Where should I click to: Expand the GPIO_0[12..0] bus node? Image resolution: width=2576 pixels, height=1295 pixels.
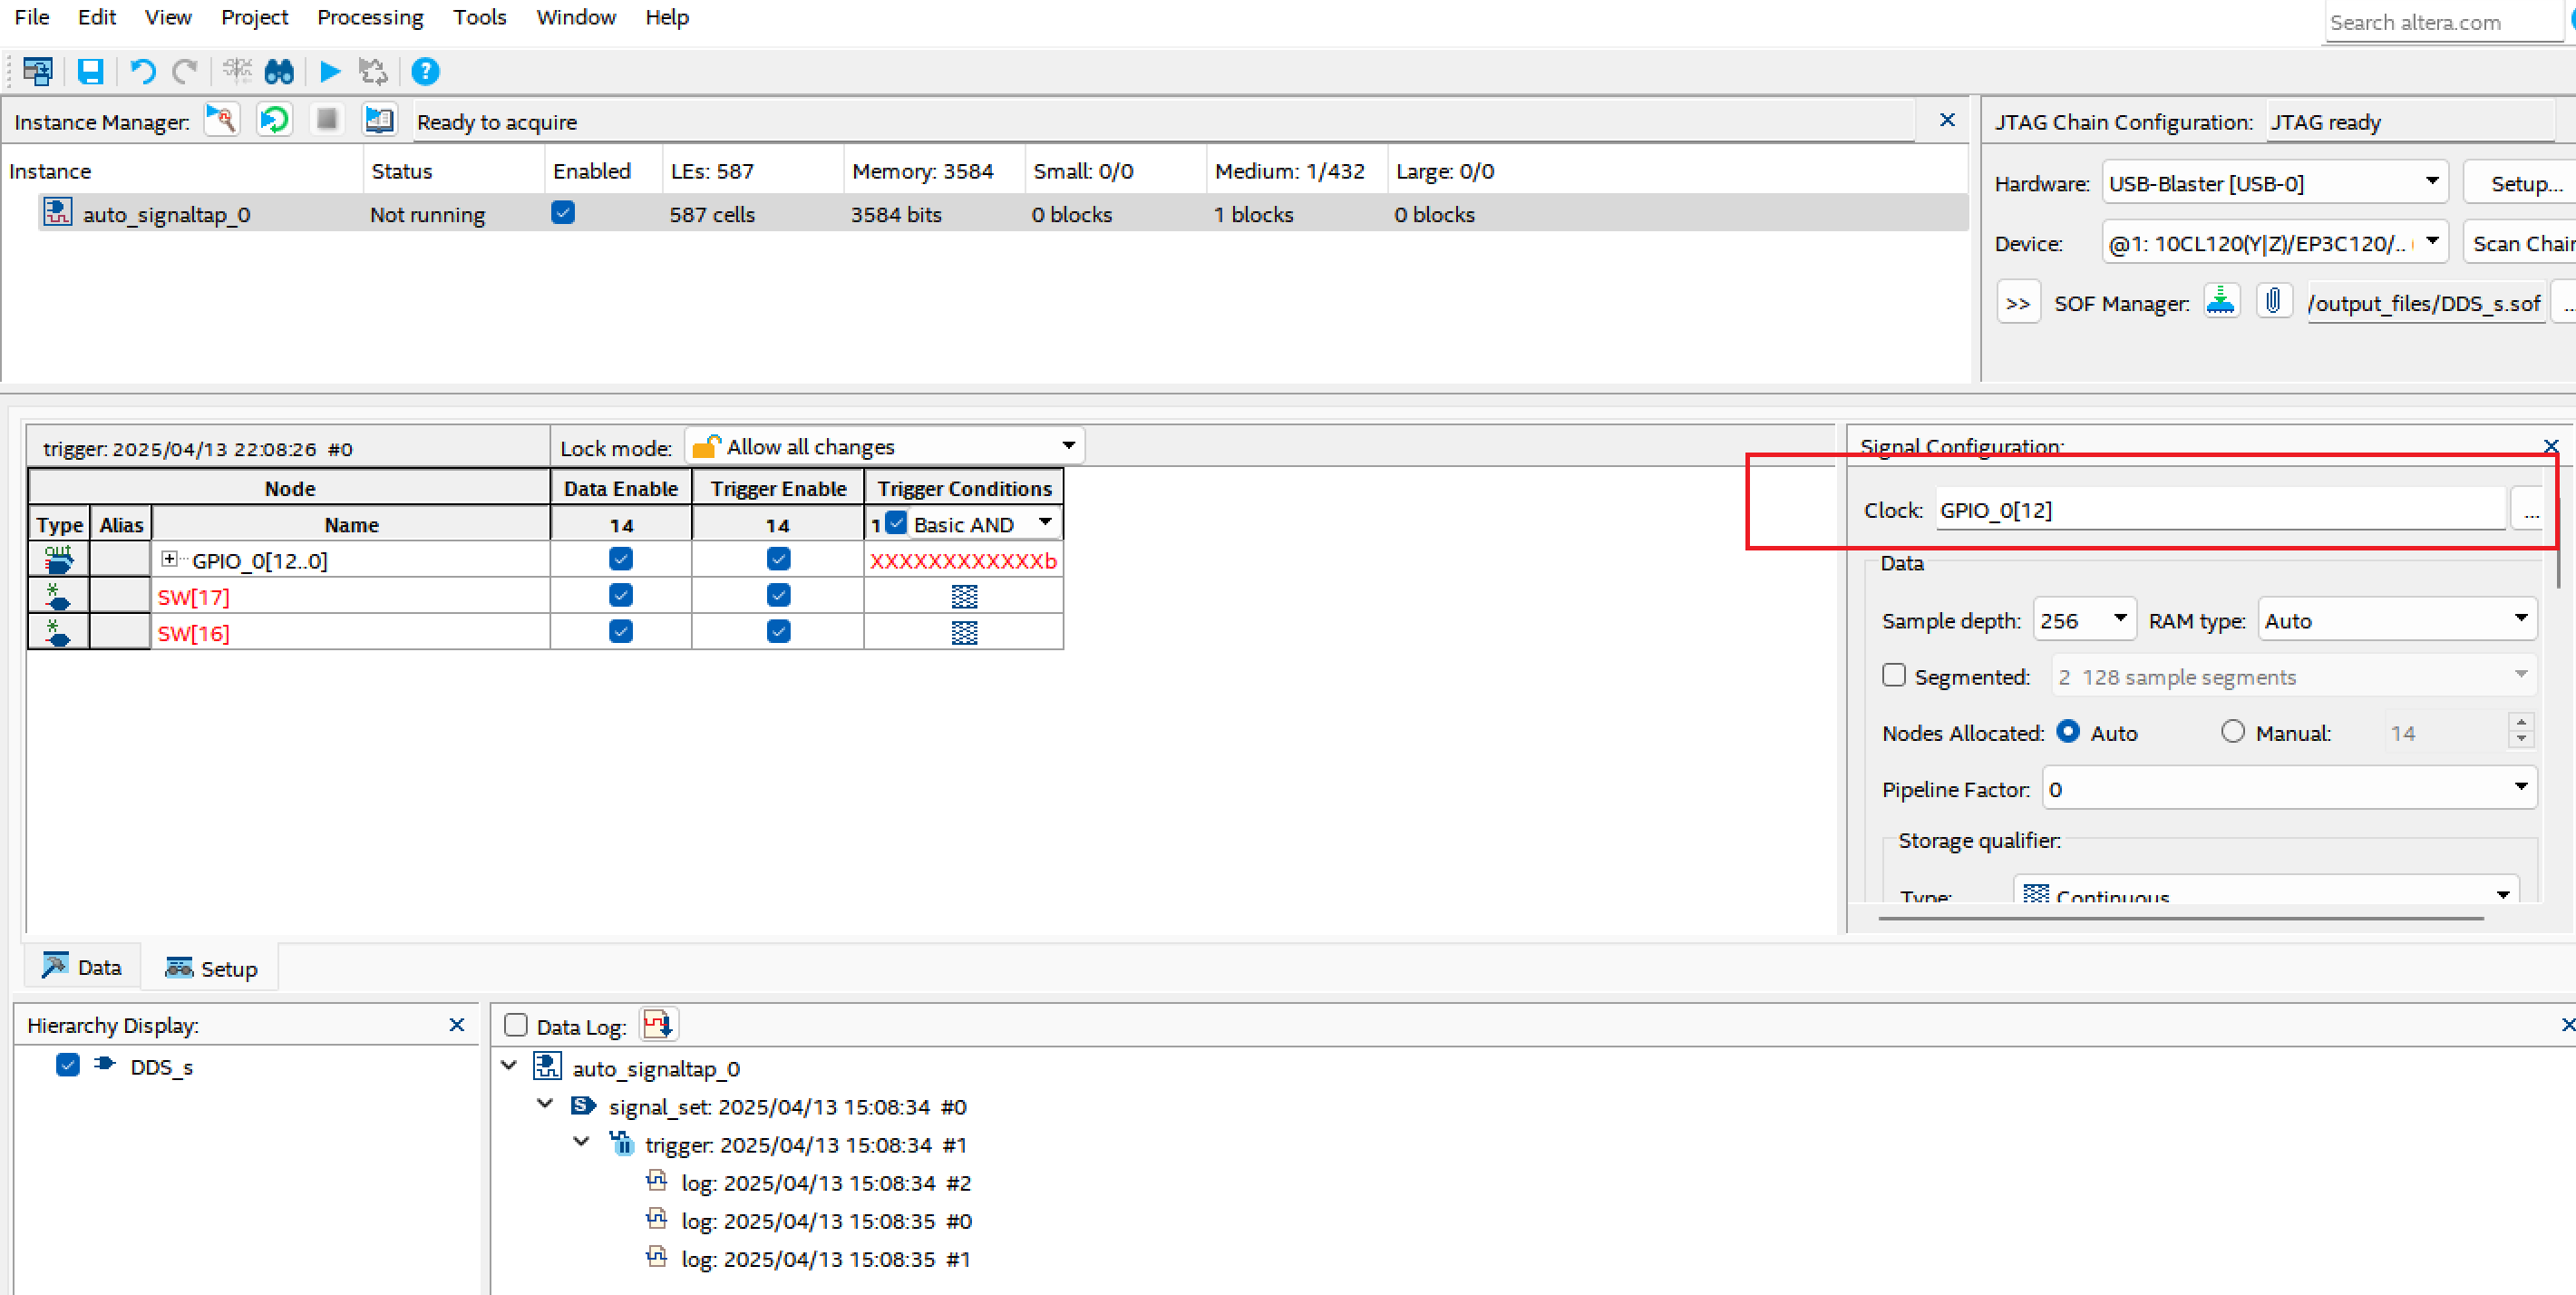pyautogui.click(x=170, y=559)
